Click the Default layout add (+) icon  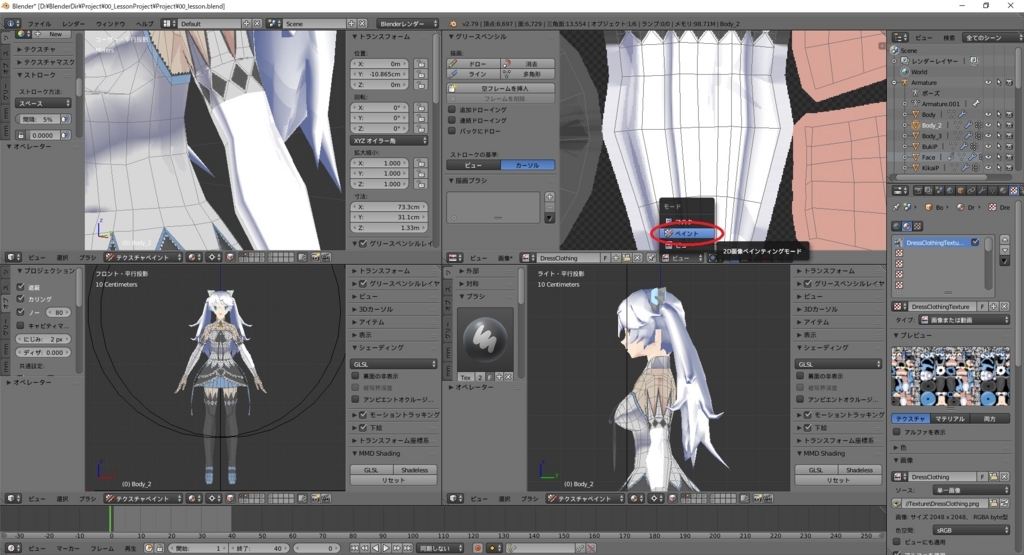(x=246, y=24)
